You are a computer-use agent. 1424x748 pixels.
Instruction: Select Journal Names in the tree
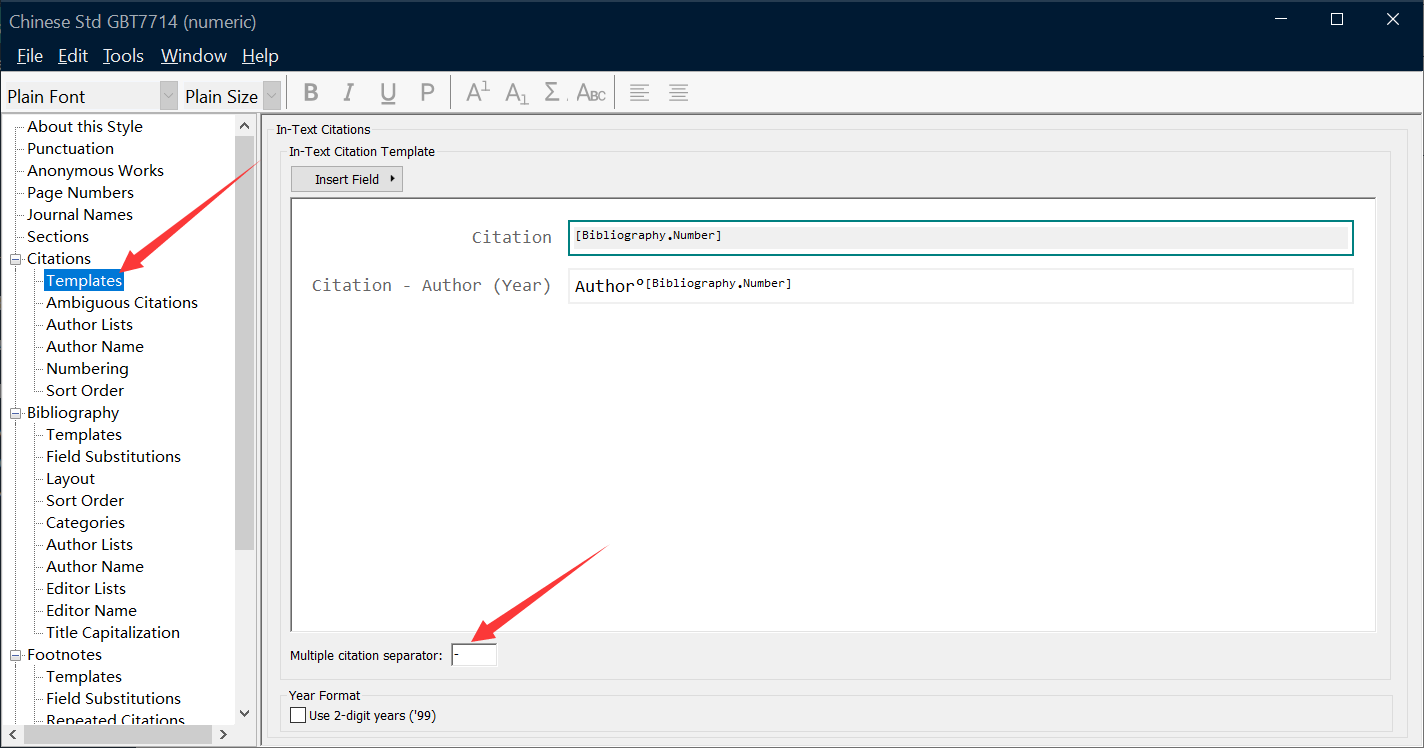[79, 215]
